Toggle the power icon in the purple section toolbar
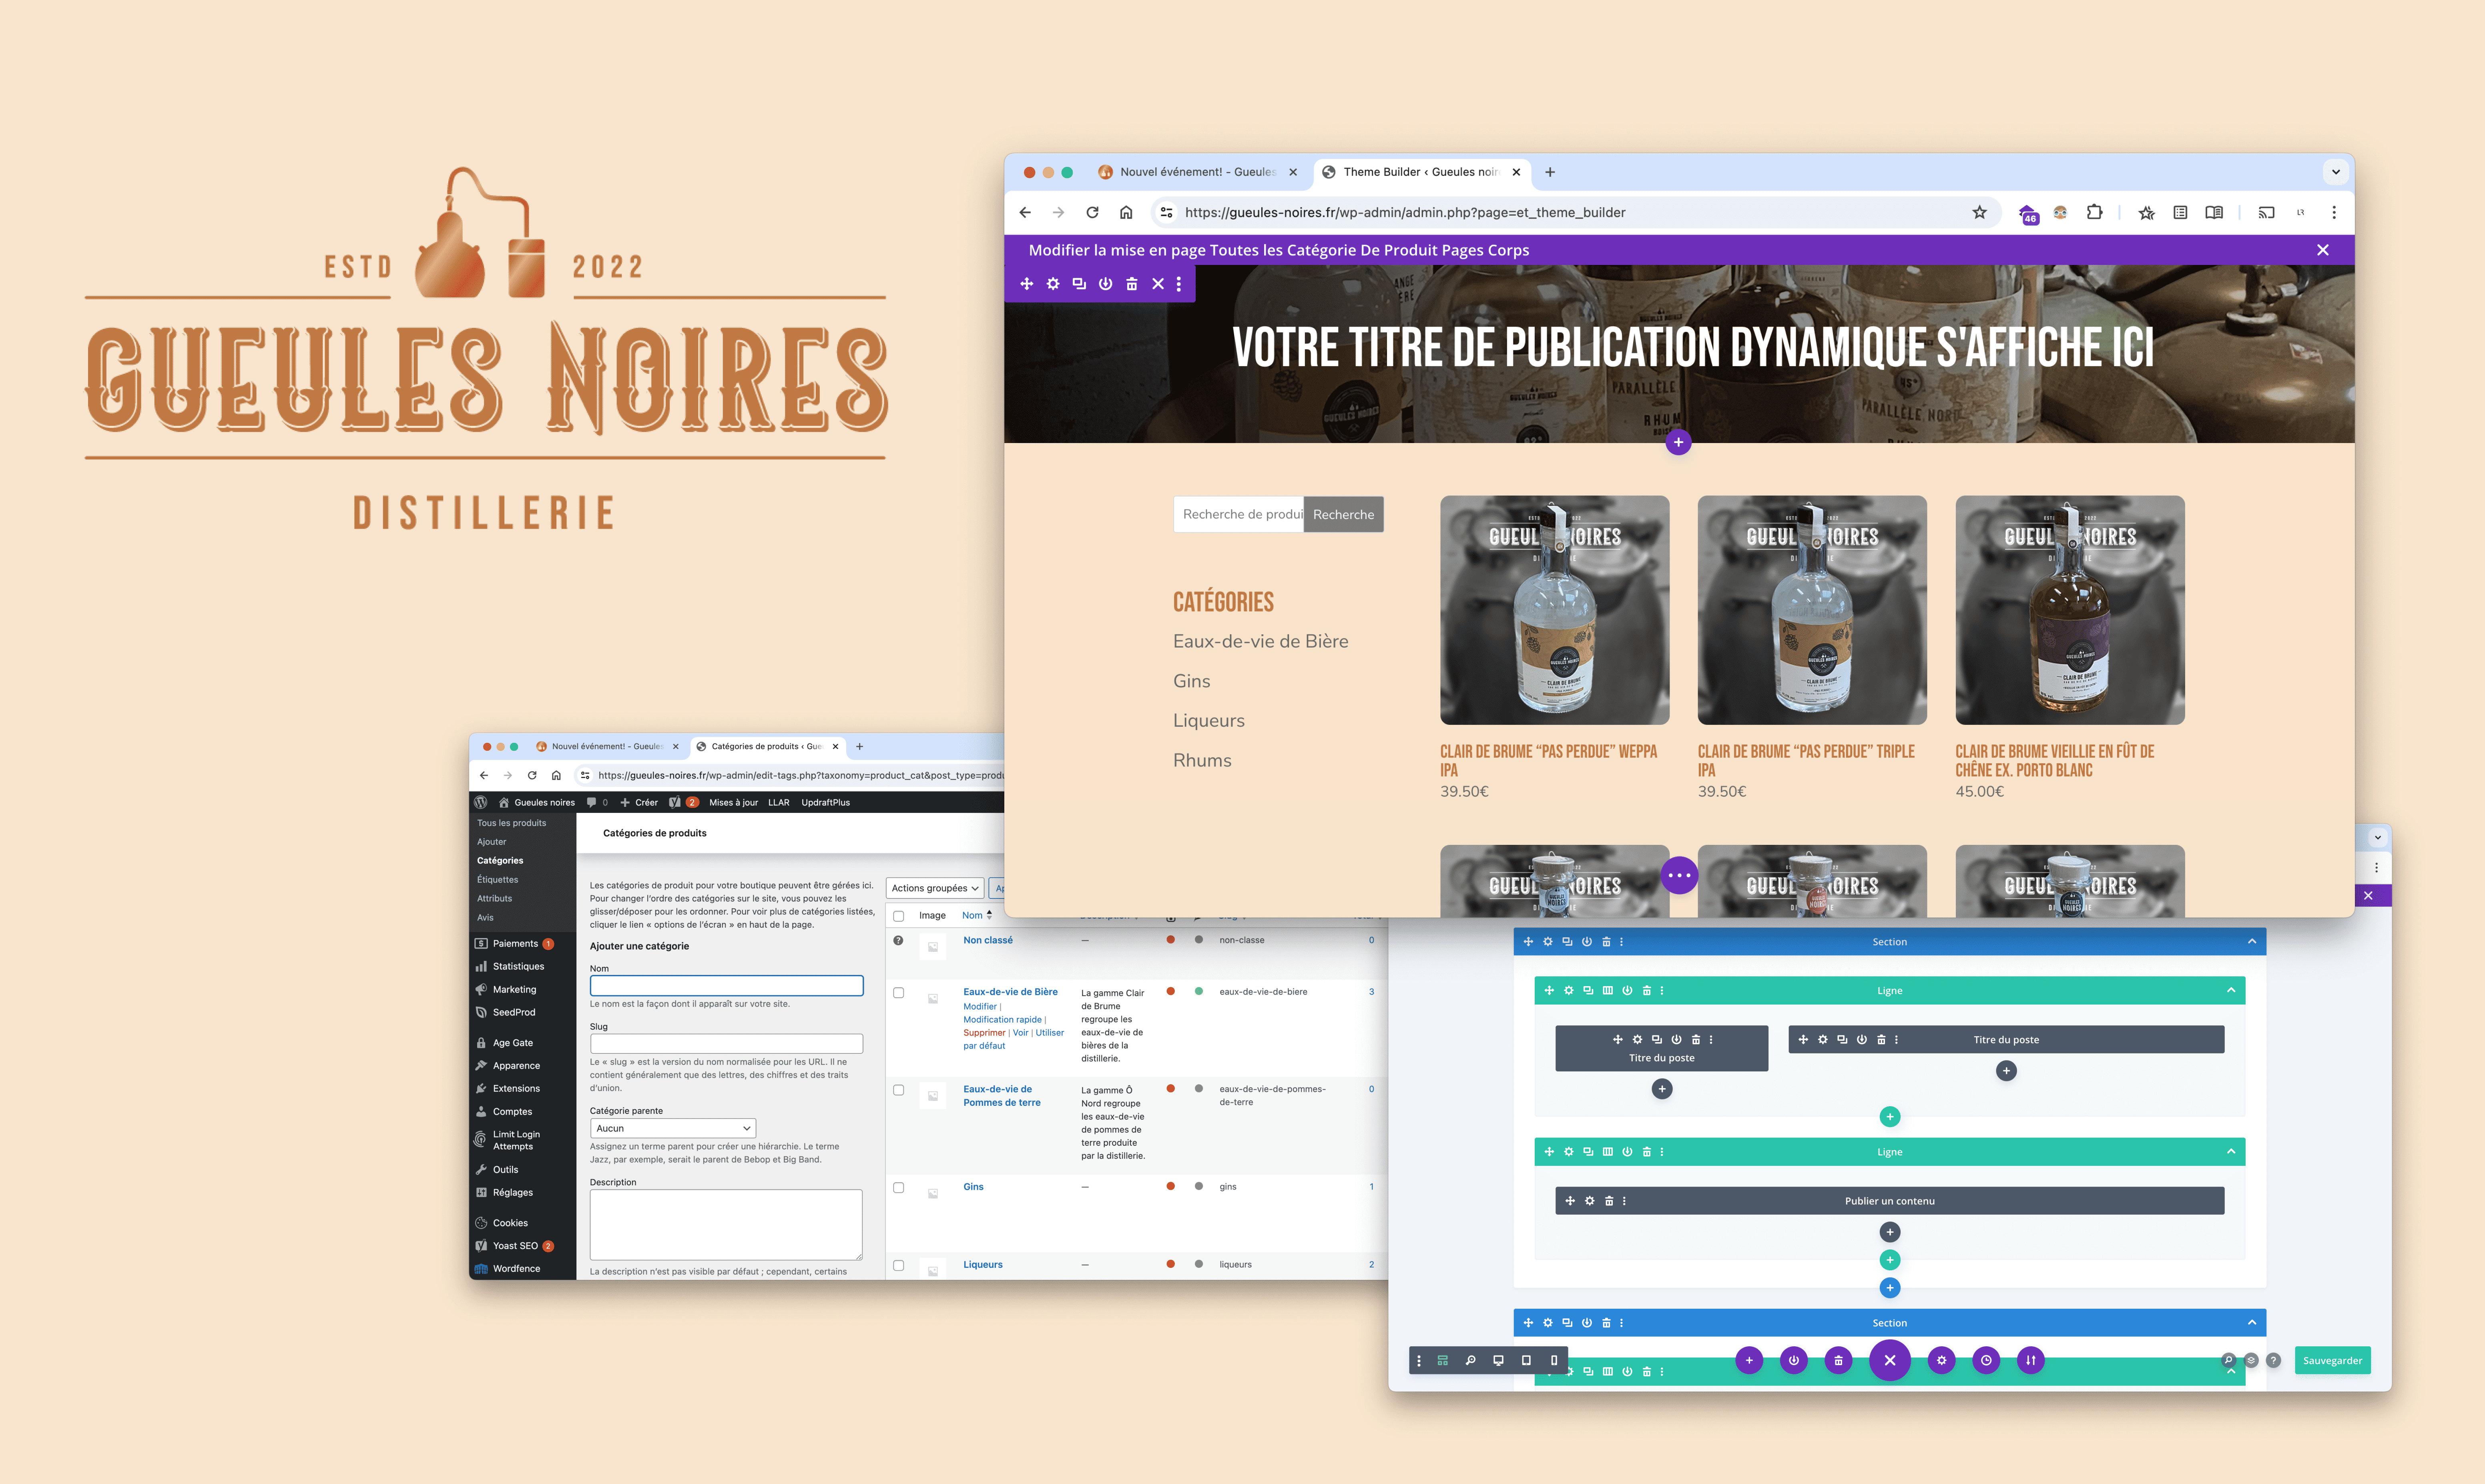The height and width of the screenshot is (1484, 2485). point(1105,284)
